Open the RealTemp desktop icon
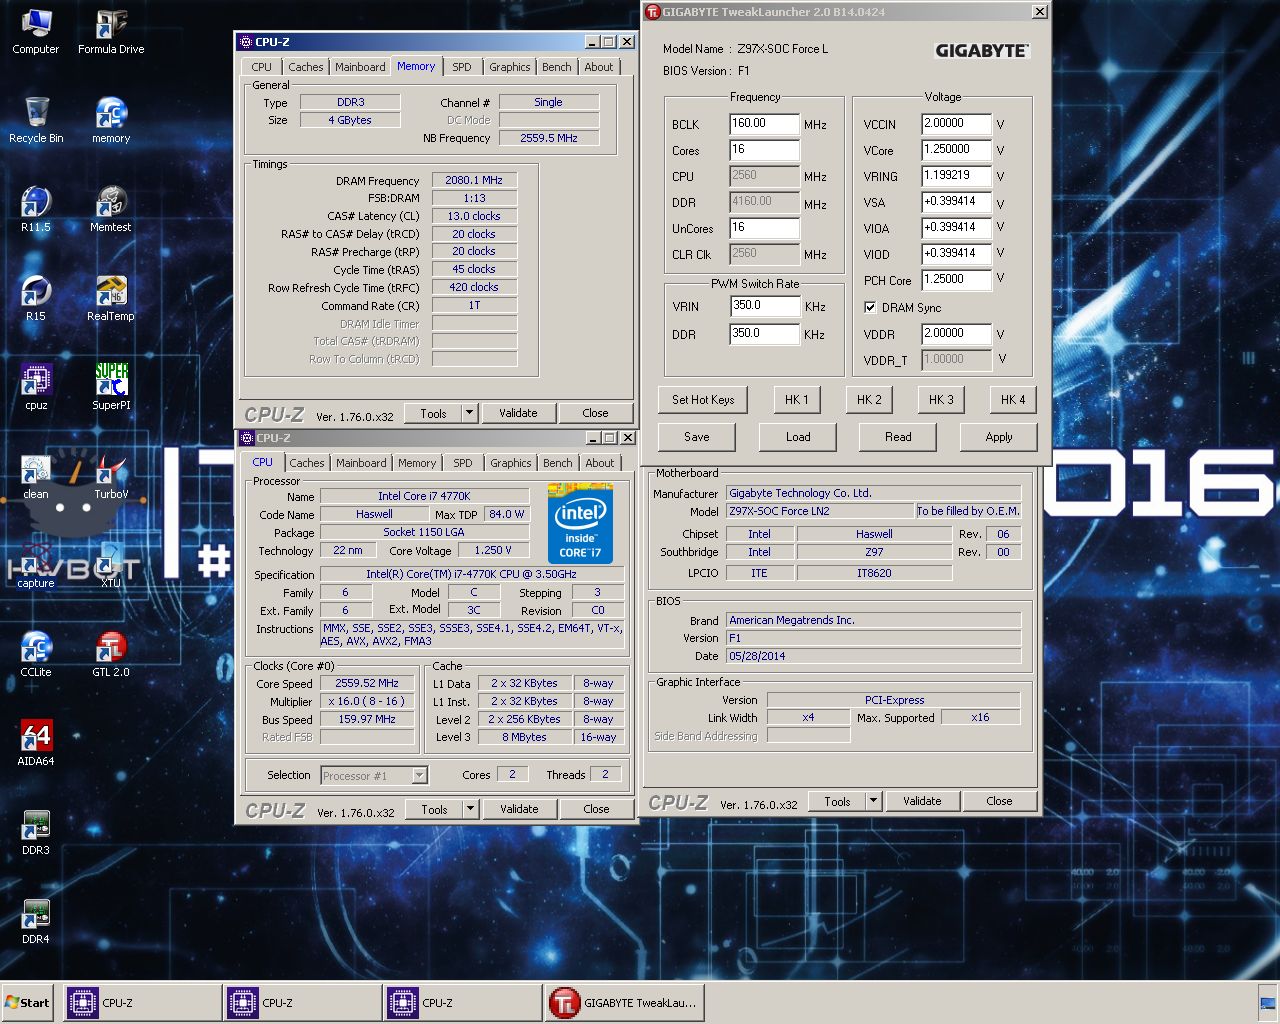 click(x=111, y=298)
